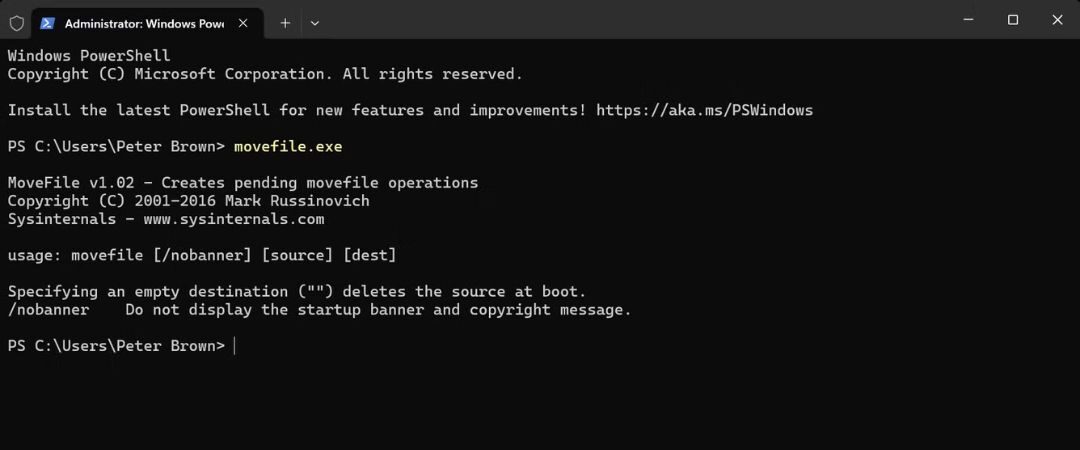Close the Windows Terminal window

point(1058,20)
